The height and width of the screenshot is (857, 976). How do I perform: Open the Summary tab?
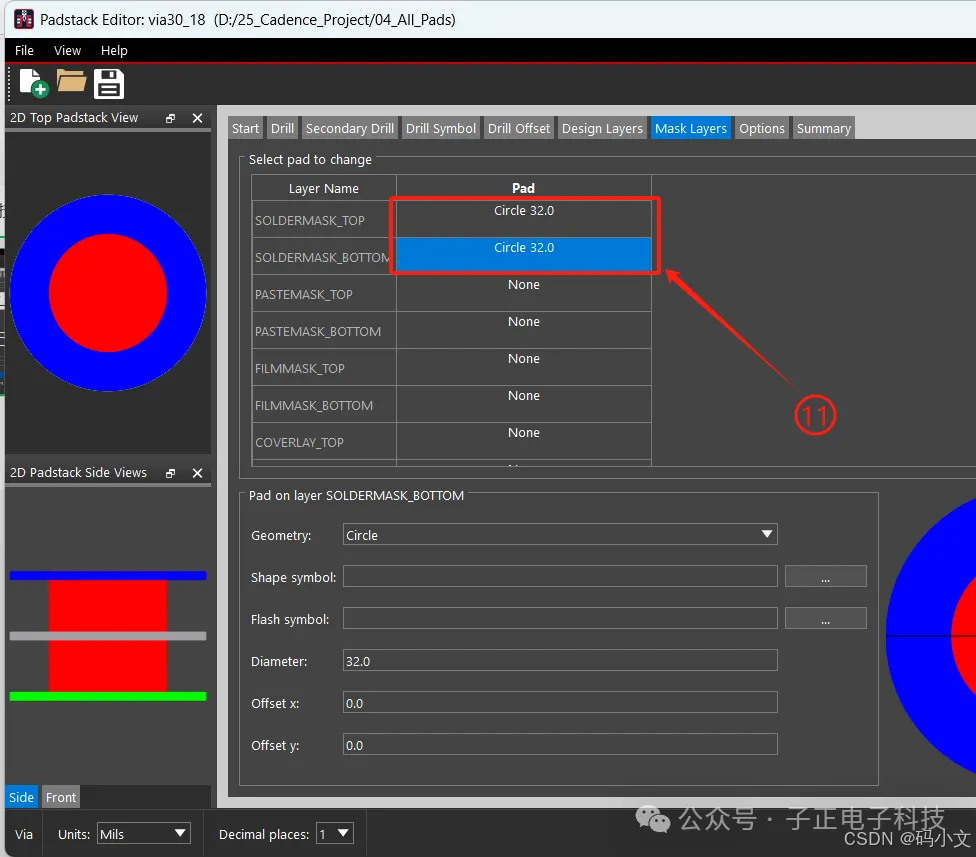point(823,128)
